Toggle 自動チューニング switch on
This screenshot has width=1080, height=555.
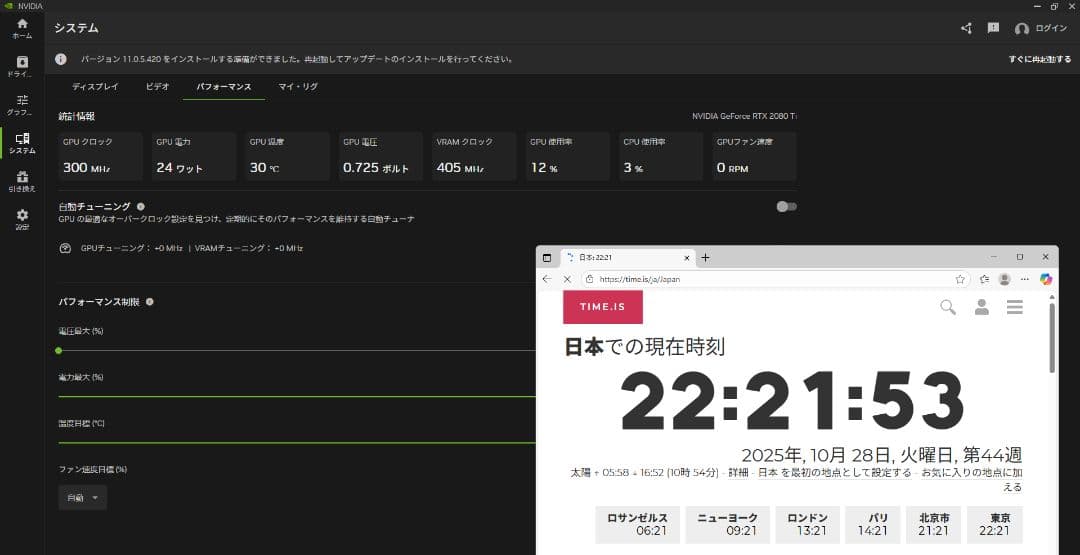click(786, 207)
